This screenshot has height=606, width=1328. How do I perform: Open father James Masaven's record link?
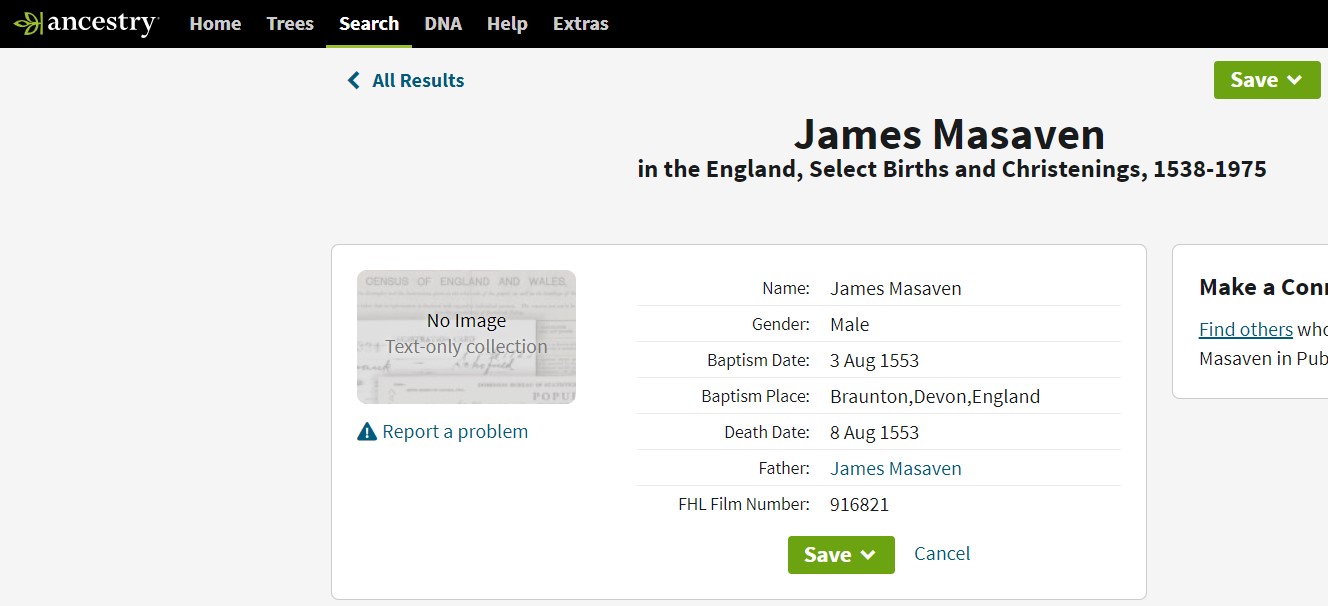(x=895, y=468)
